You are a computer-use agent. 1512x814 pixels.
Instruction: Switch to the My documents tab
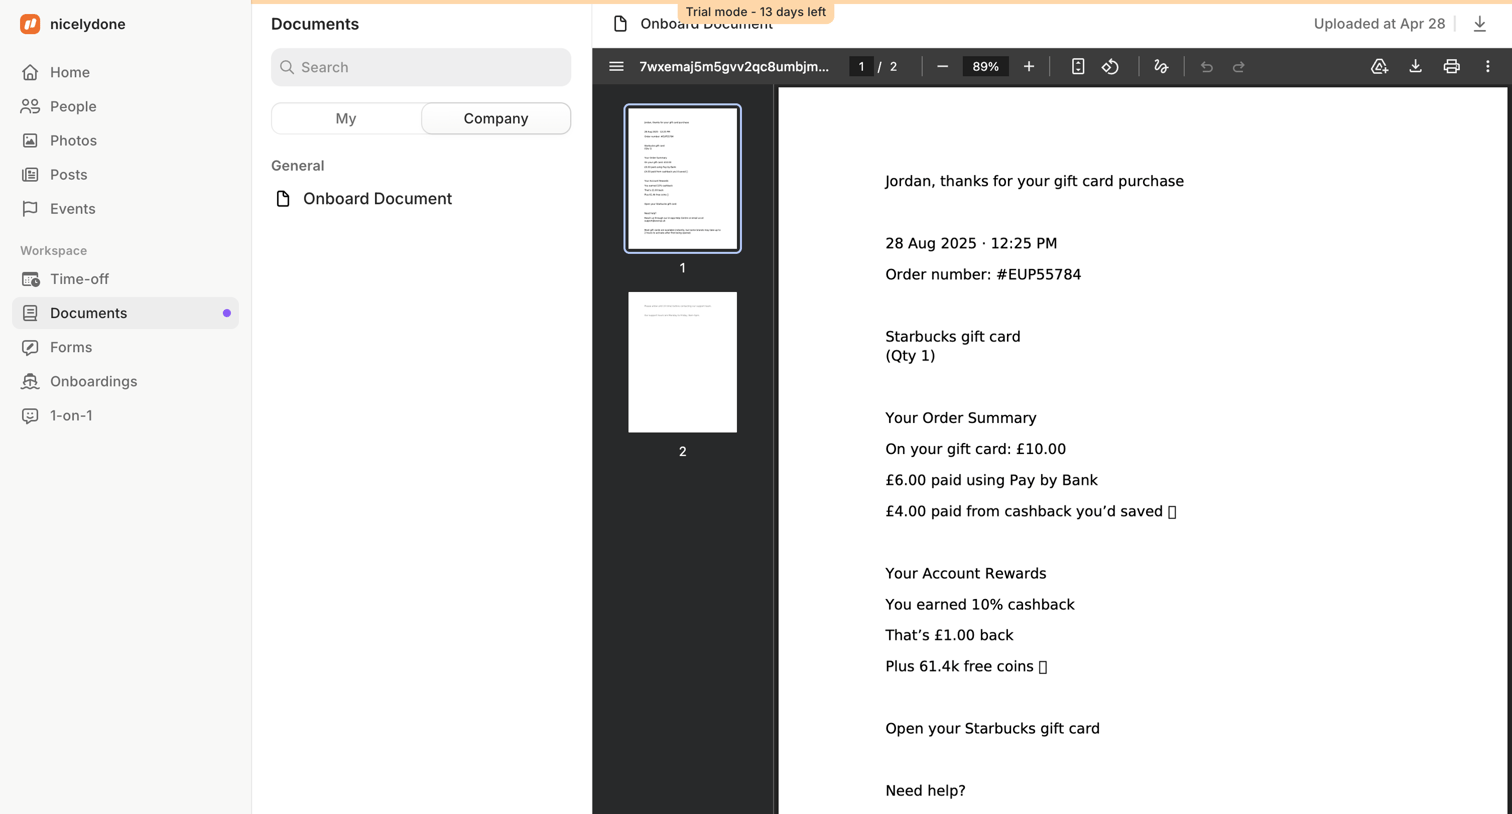[346, 118]
